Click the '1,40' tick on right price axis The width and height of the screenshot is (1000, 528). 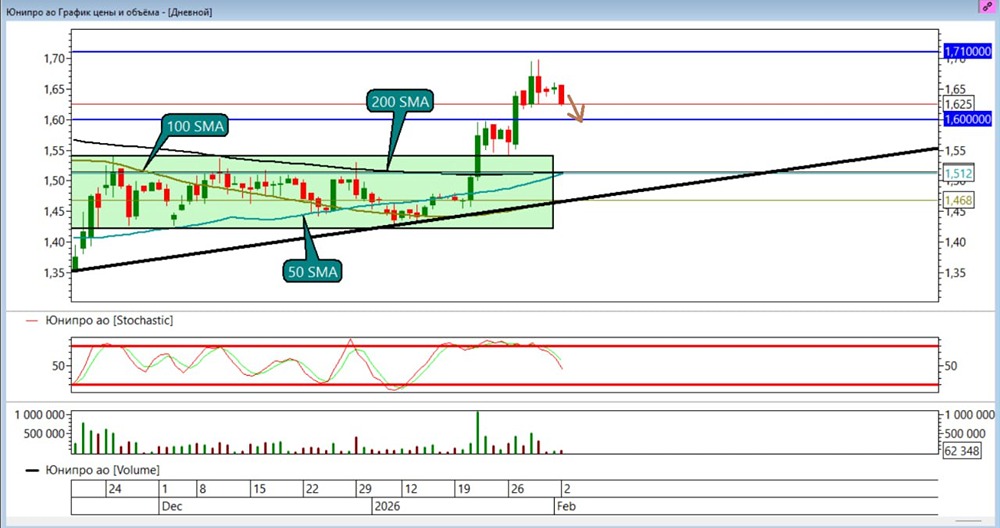tap(955, 242)
